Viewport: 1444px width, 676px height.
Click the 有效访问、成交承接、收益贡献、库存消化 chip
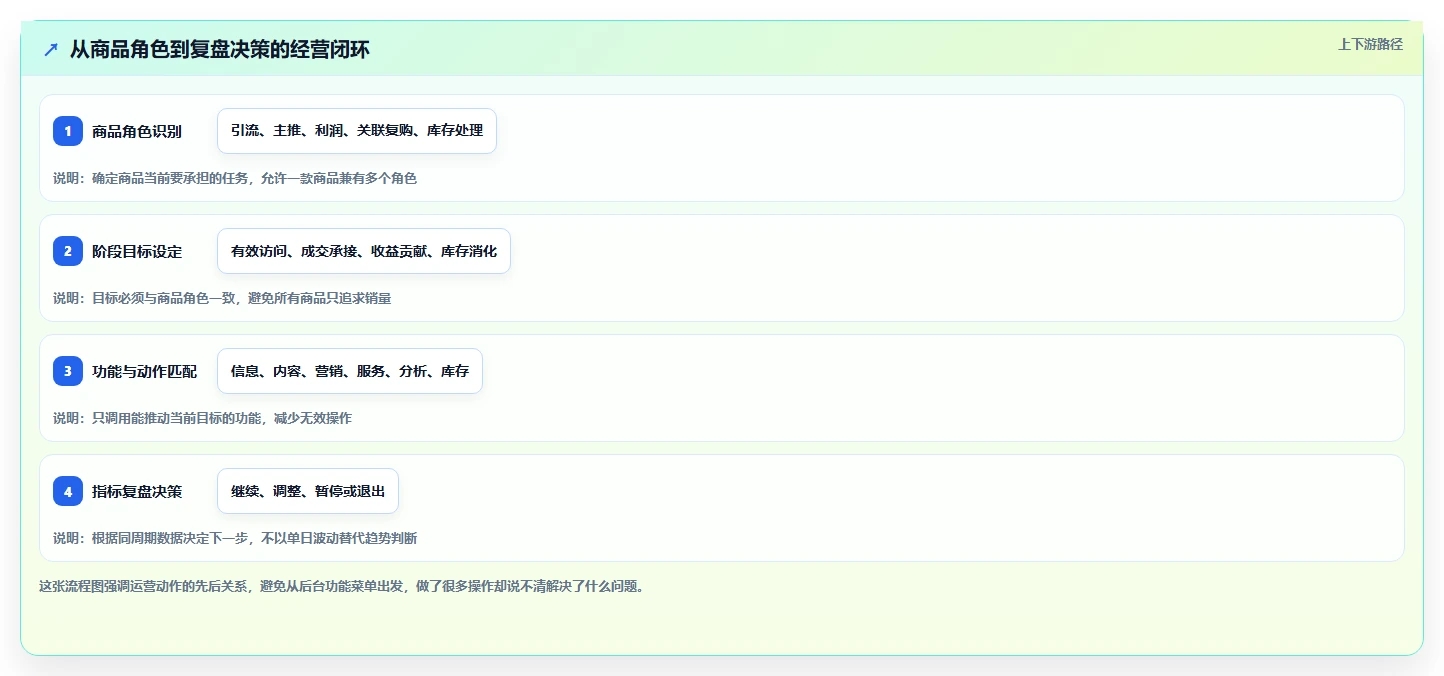pos(364,251)
